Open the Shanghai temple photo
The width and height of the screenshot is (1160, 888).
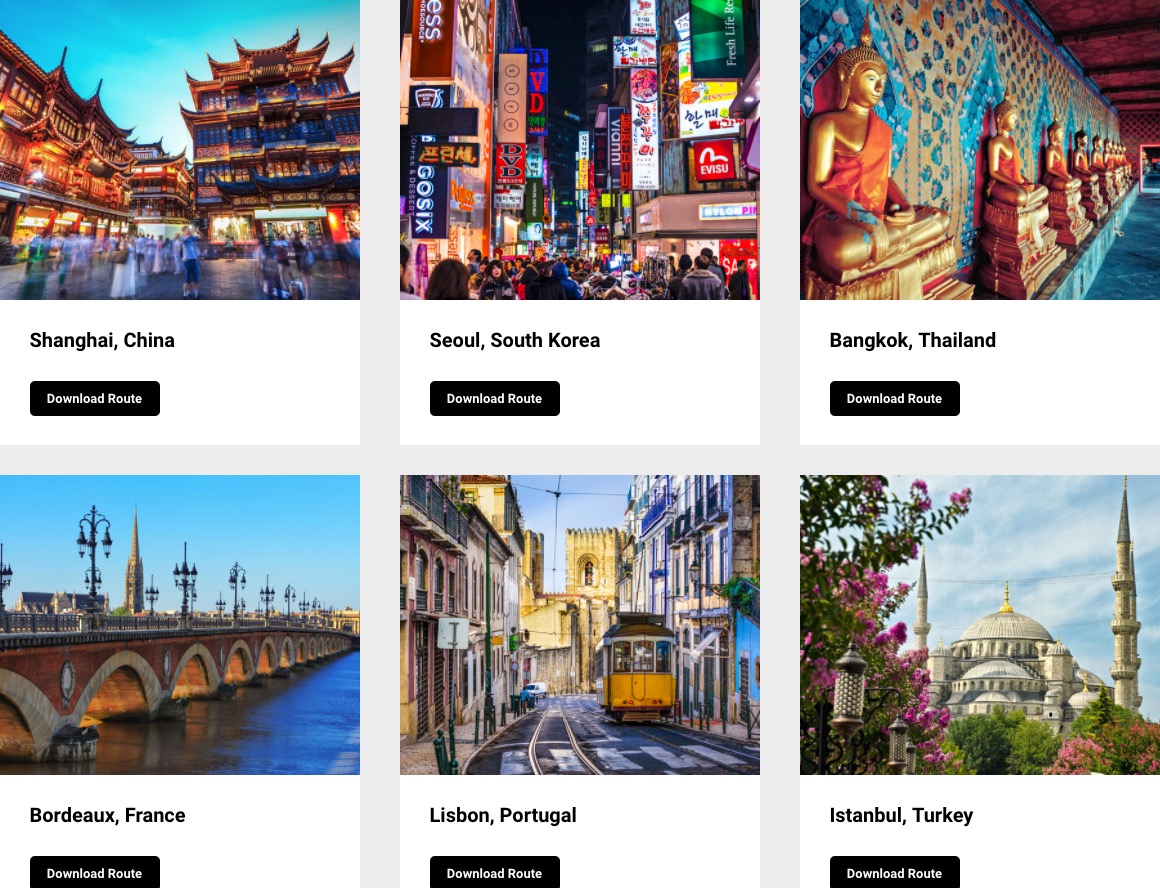coord(180,149)
